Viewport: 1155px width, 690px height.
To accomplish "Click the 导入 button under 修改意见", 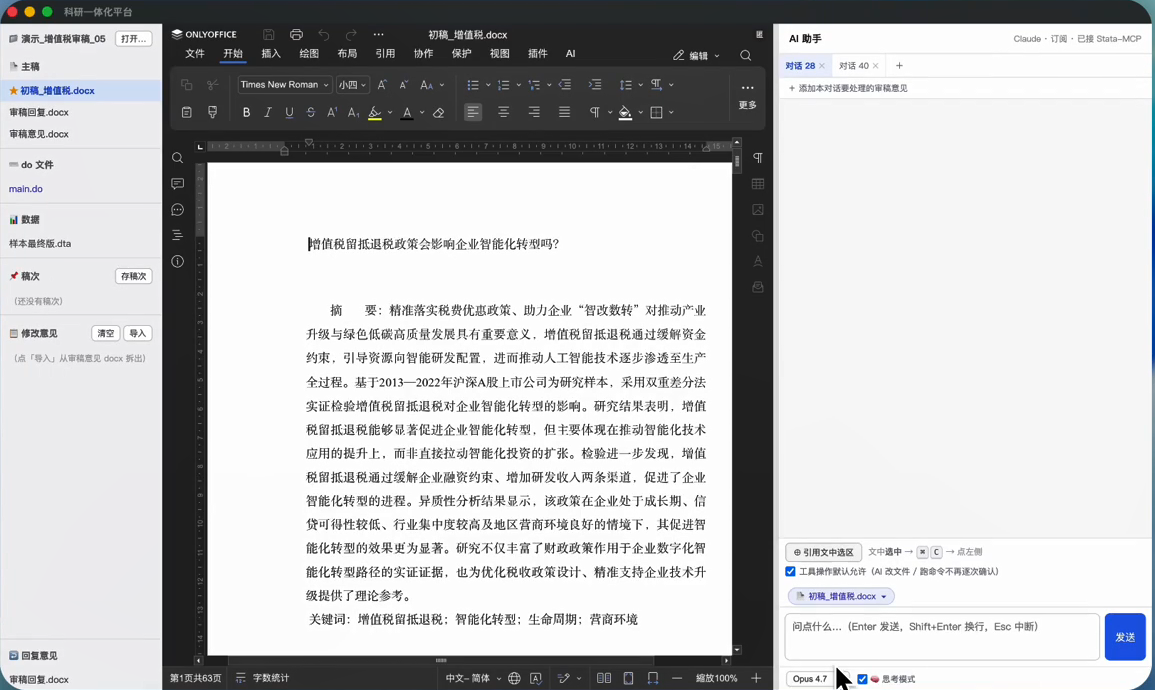I will click(137, 333).
